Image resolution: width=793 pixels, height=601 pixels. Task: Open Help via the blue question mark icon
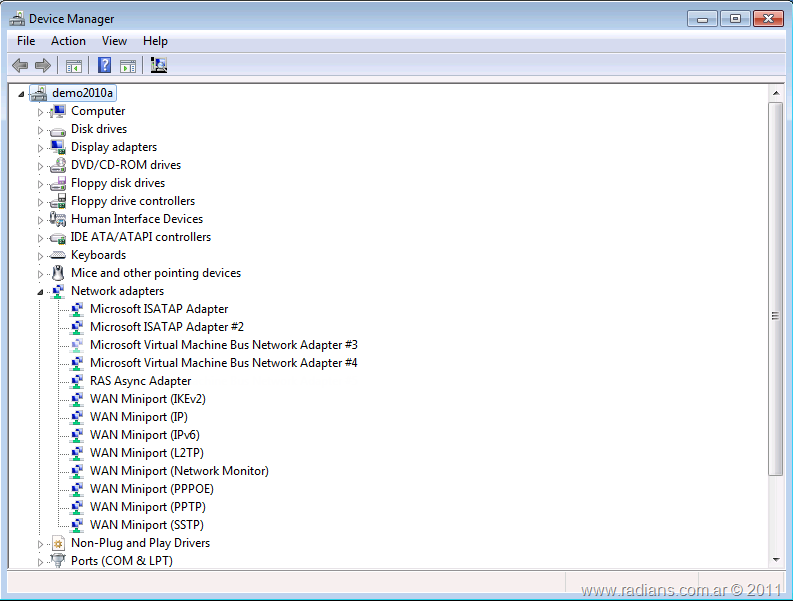tap(104, 66)
